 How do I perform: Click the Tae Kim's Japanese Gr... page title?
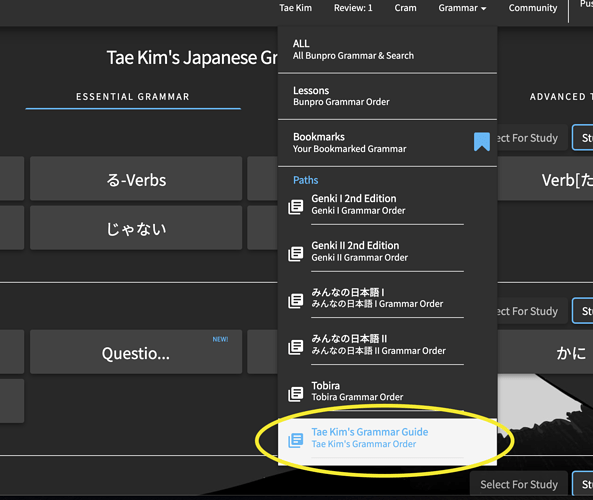tap(192, 58)
